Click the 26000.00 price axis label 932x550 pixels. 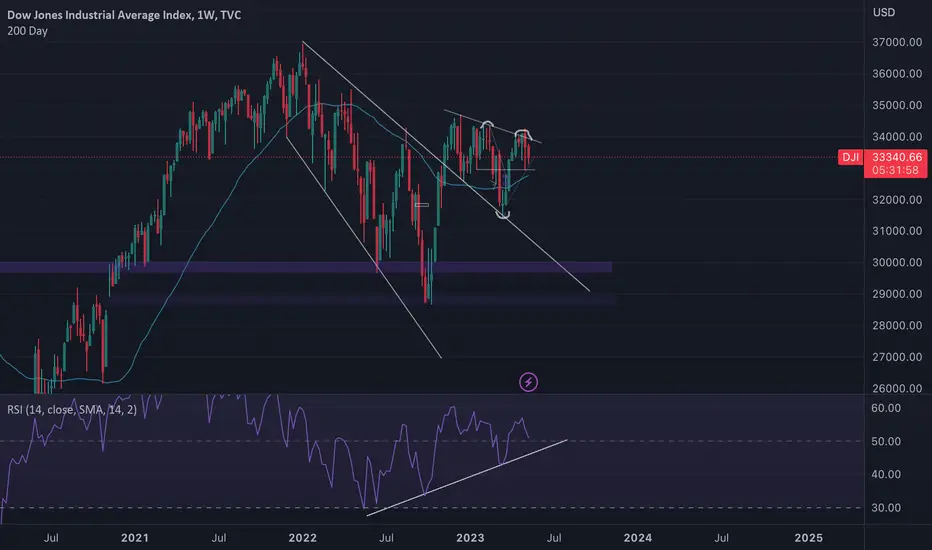tap(896, 388)
